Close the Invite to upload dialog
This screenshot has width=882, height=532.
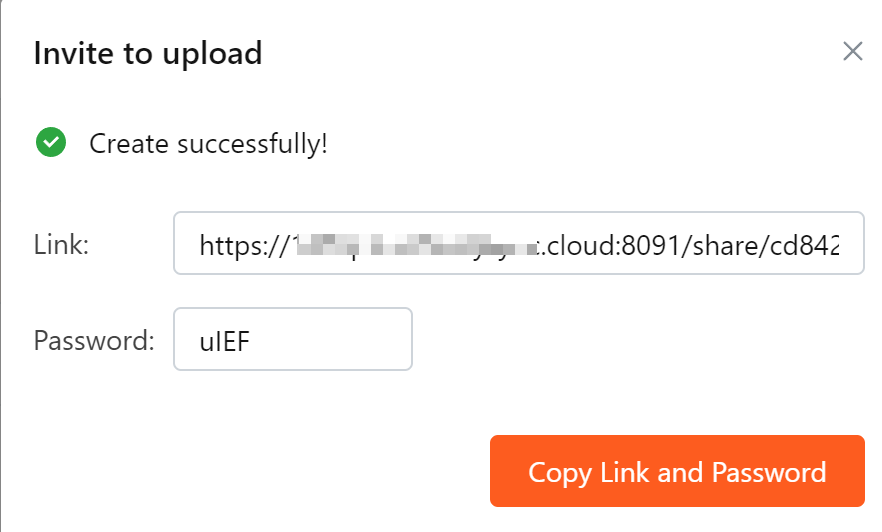(x=853, y=51)
